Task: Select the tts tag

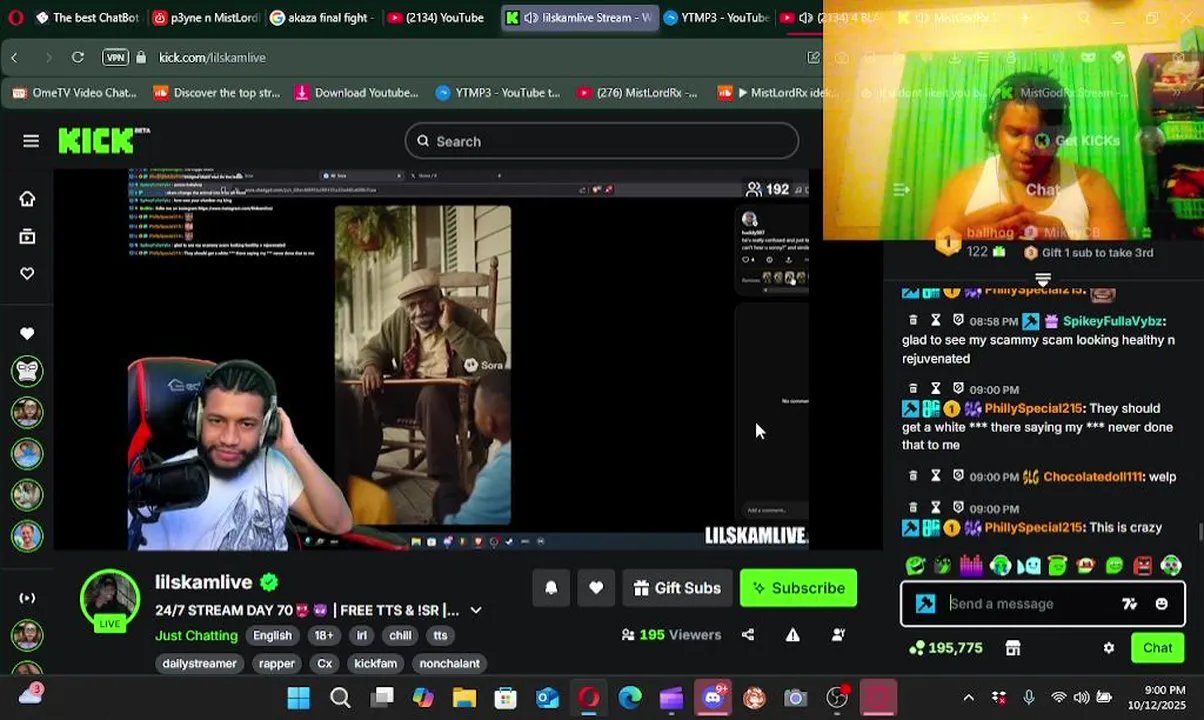Action: [x=440, y=635]
